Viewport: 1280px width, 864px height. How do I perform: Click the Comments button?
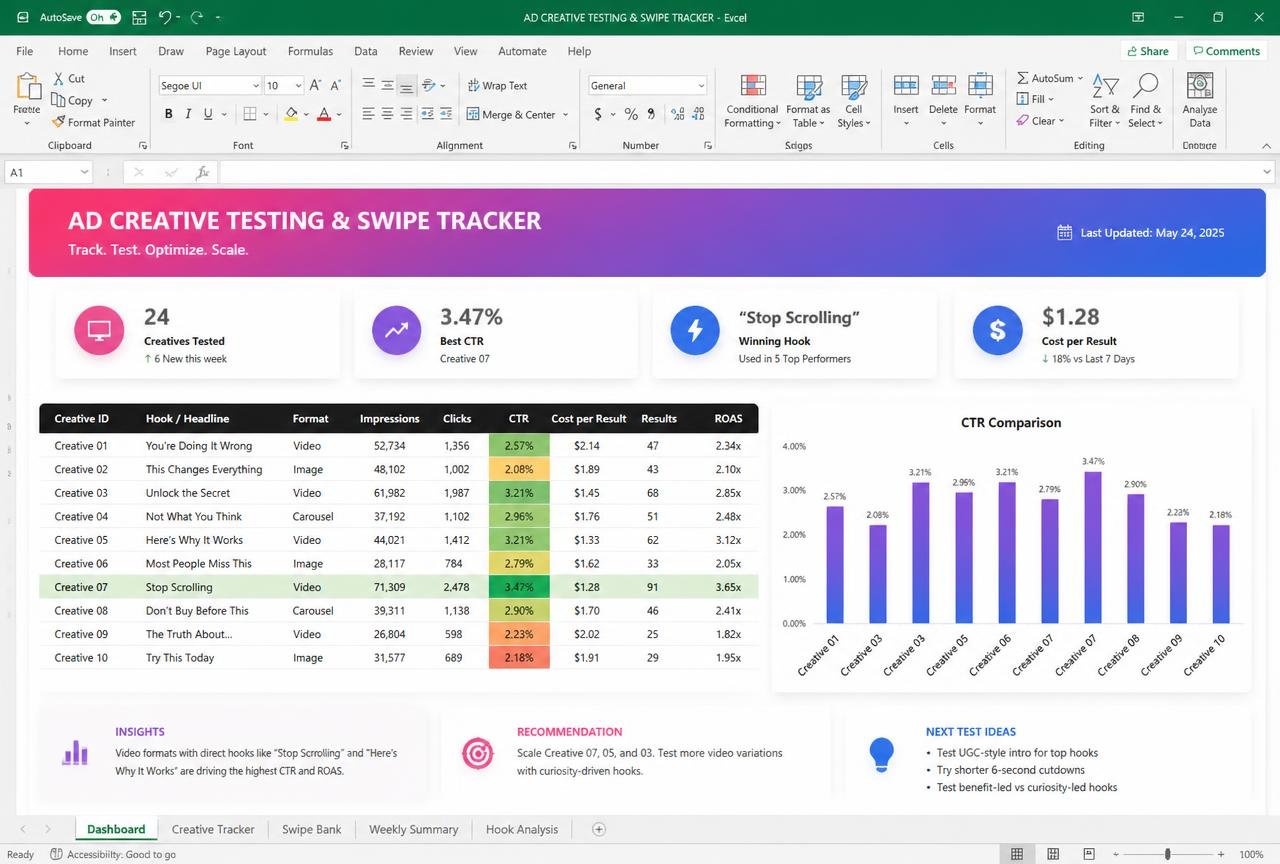[1225, 51]
